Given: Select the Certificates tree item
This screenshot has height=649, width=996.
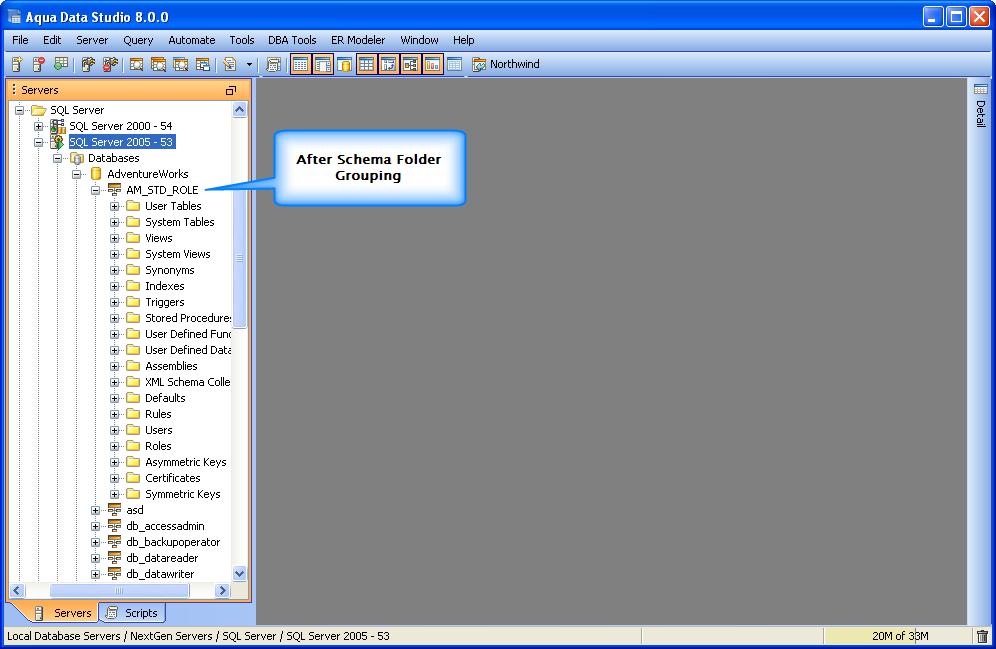Looking at the screenshot, I should (x=173, y=478).
